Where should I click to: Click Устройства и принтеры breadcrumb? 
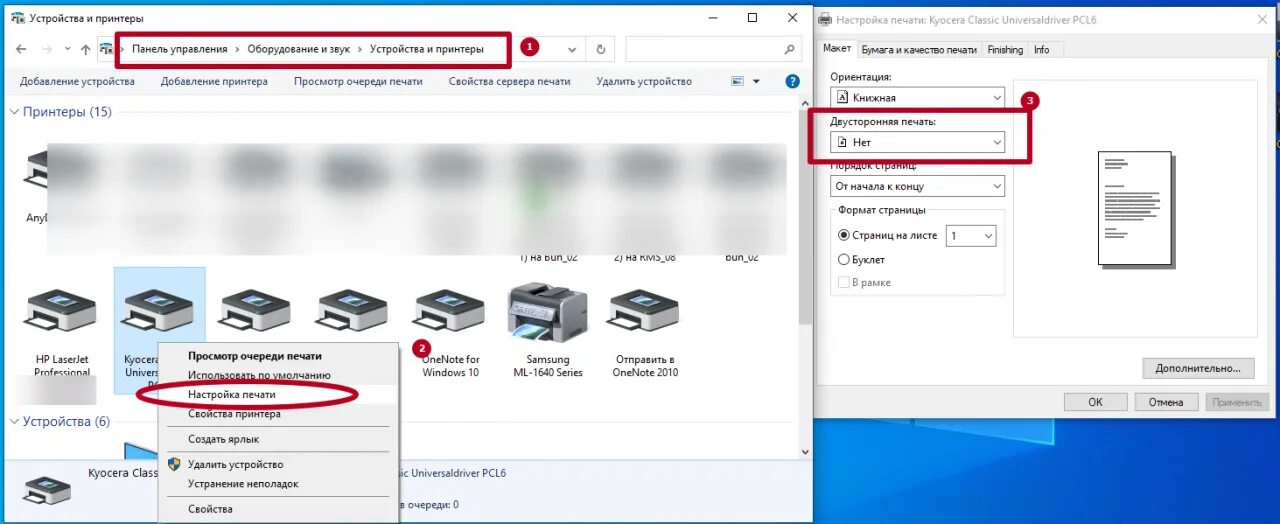[x=427, y=49]
